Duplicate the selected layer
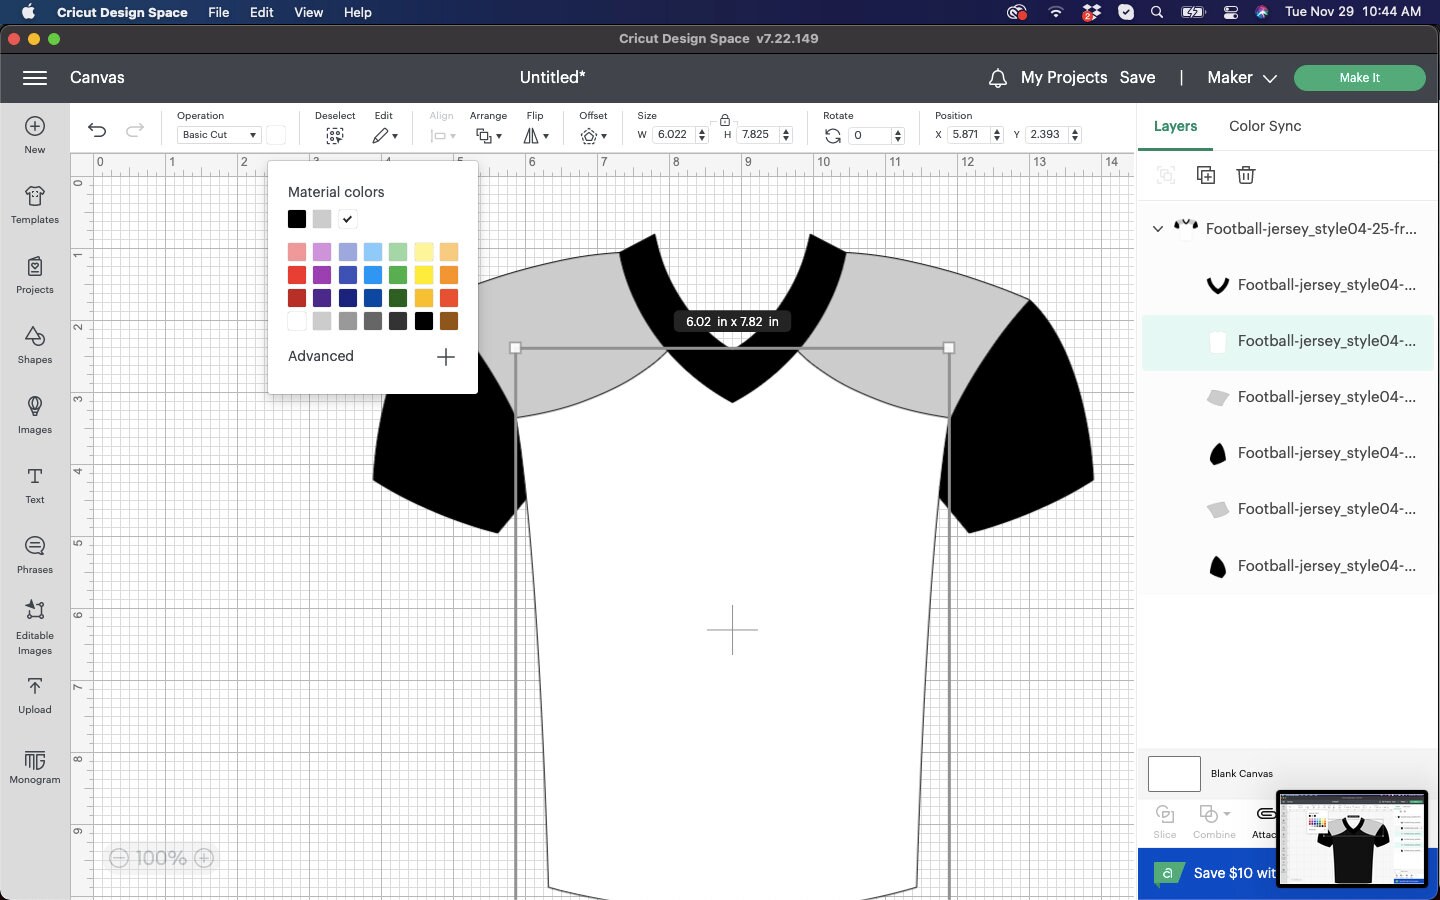 (1206, 175)
